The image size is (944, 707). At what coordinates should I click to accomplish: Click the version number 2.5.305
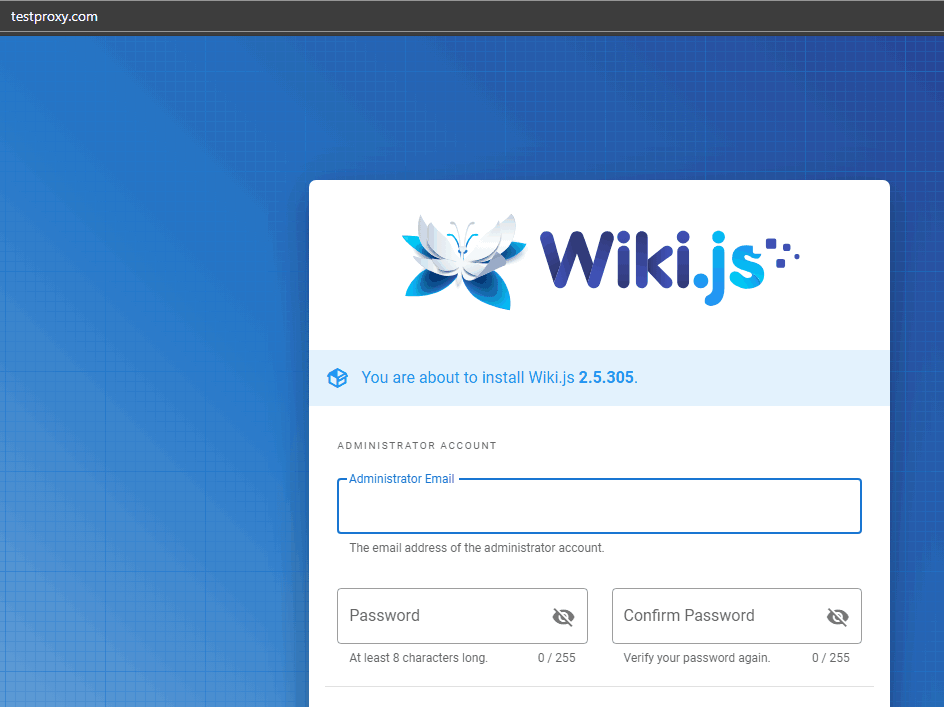pos(606,378)
